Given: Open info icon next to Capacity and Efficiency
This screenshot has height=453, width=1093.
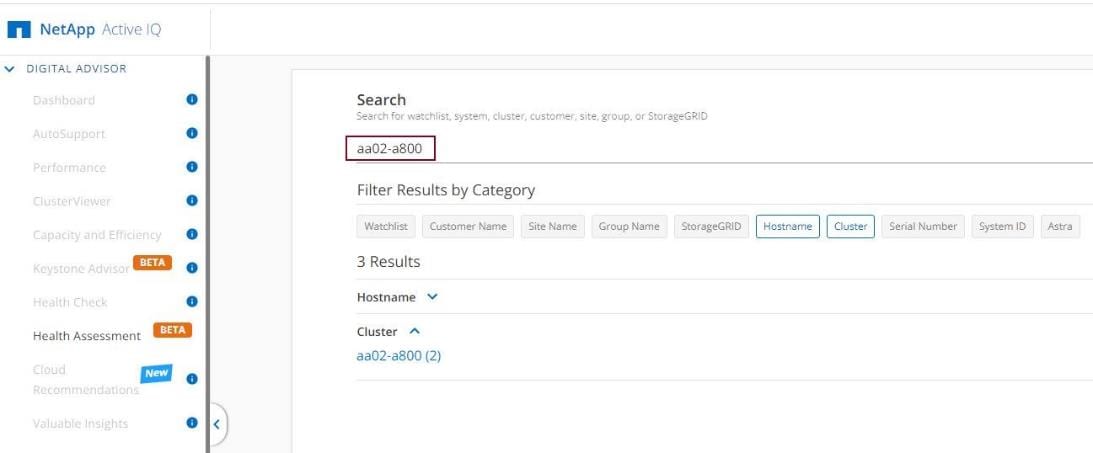Looking at the screenshot, I should coord(192,234).
